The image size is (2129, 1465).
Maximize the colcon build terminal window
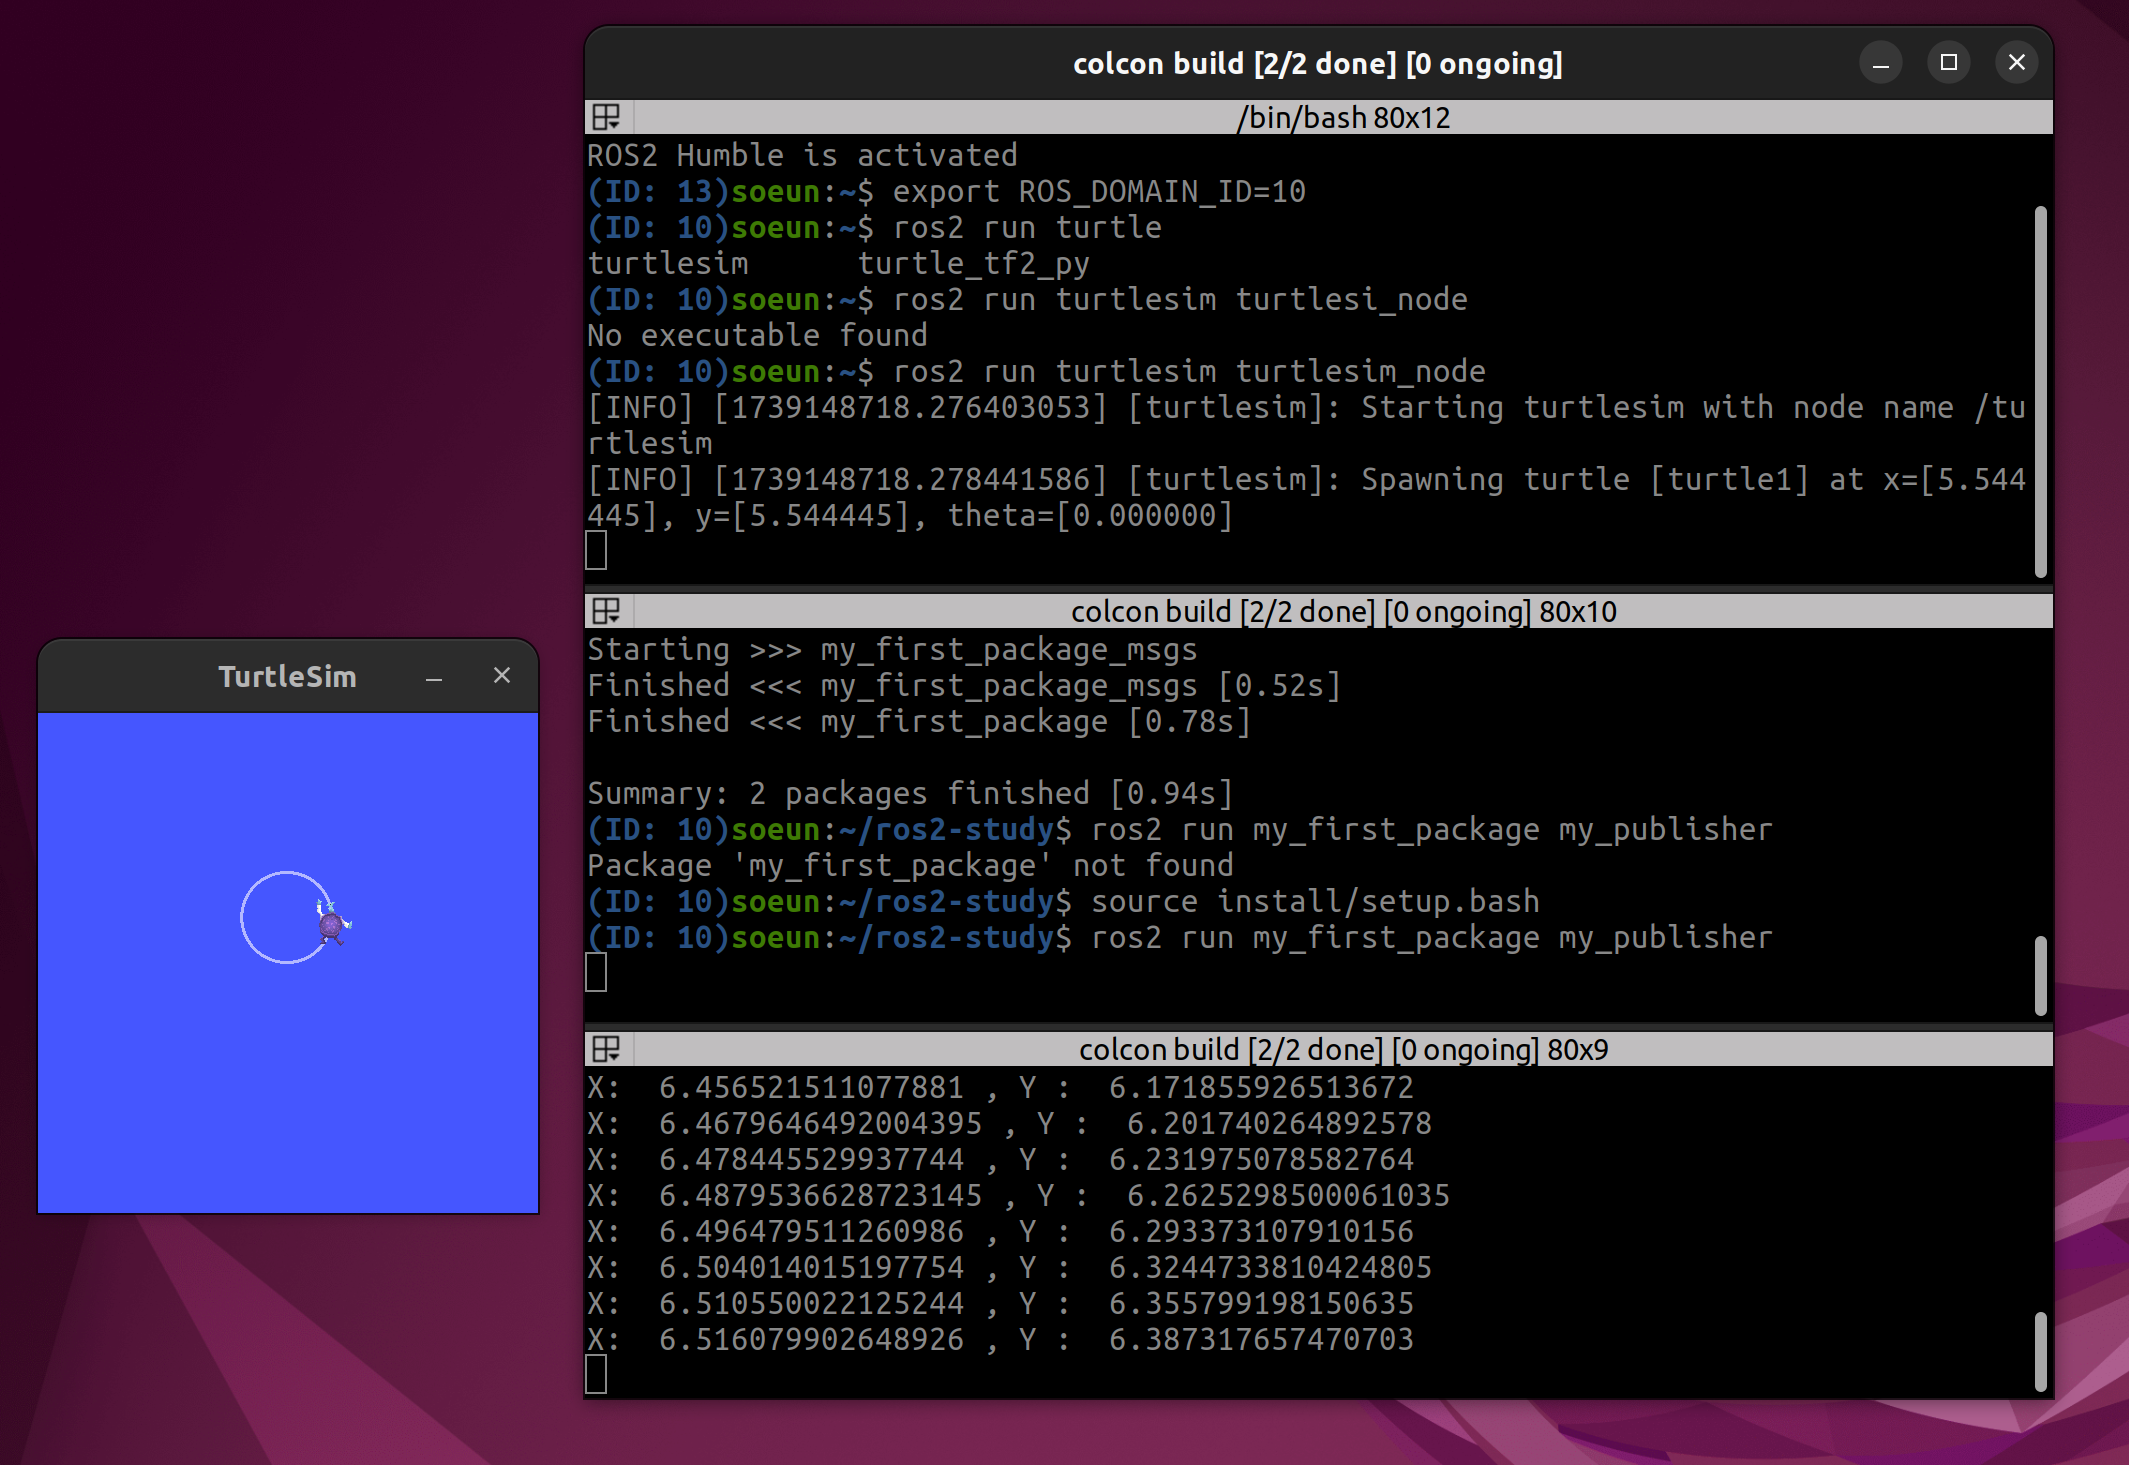(x=1949, y=63)
